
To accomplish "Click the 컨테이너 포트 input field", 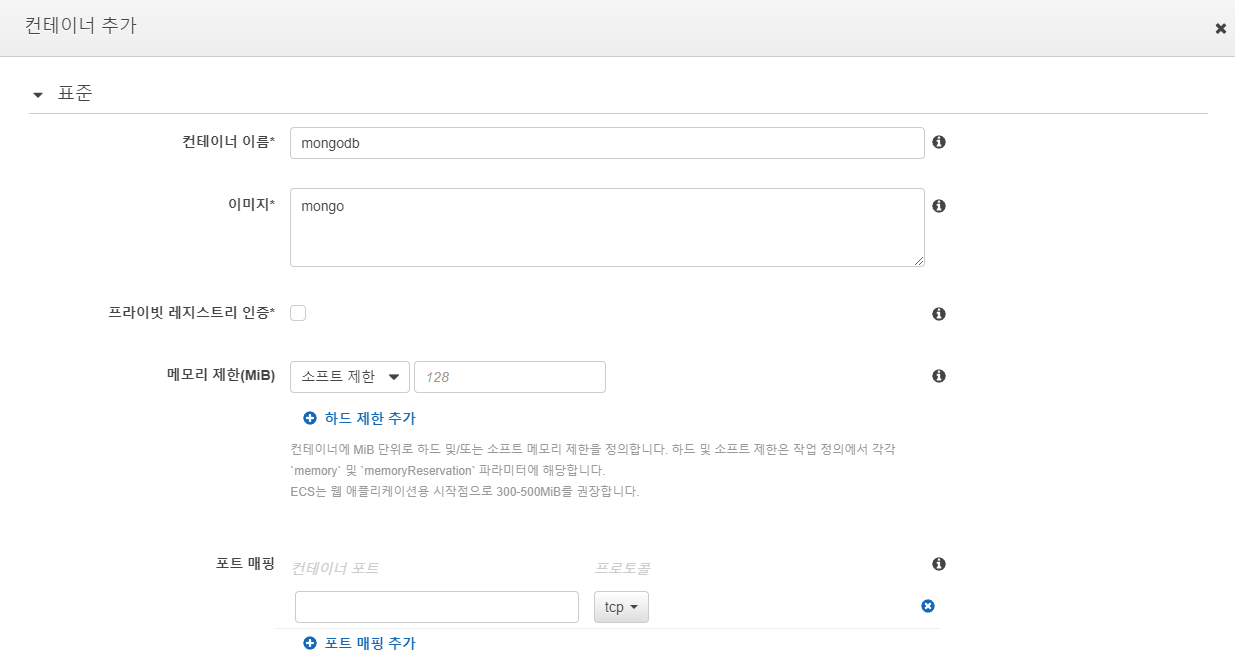I will pyautogui.click(x=437, y=607).
